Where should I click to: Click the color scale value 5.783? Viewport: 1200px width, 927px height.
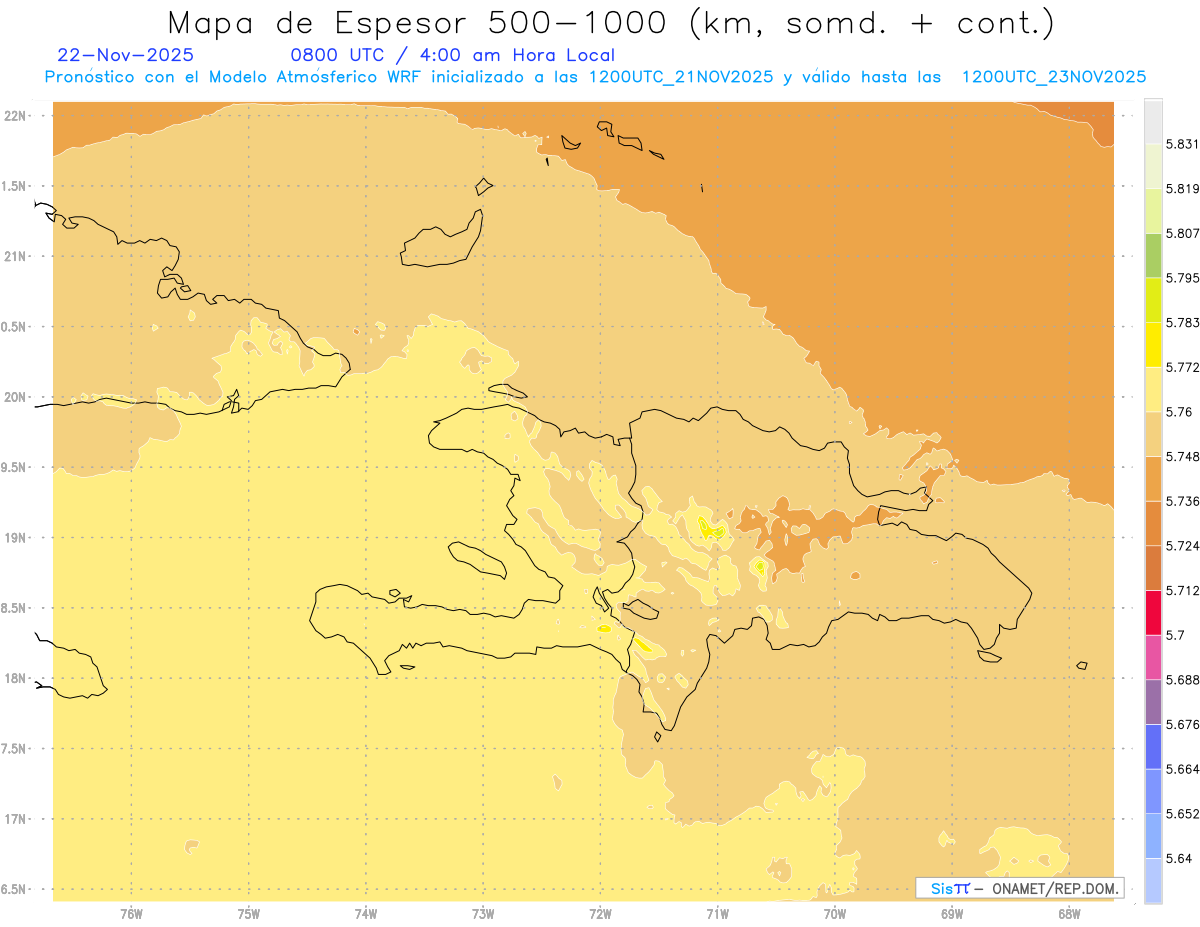click(x=1182, y=323)
